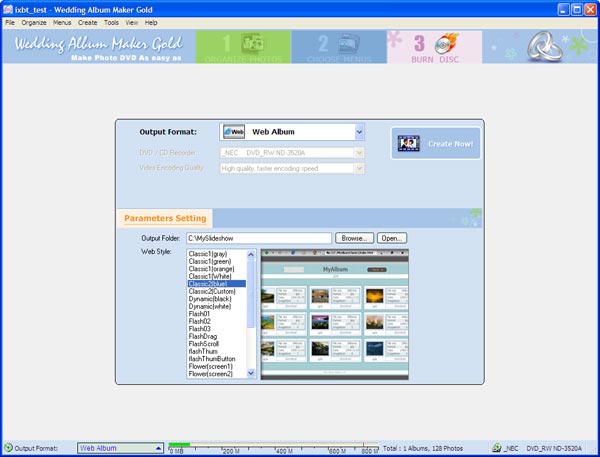Go to step 1 Organize Photos
The width and height of the screenshot is (600, 457).
pos(243,47)
